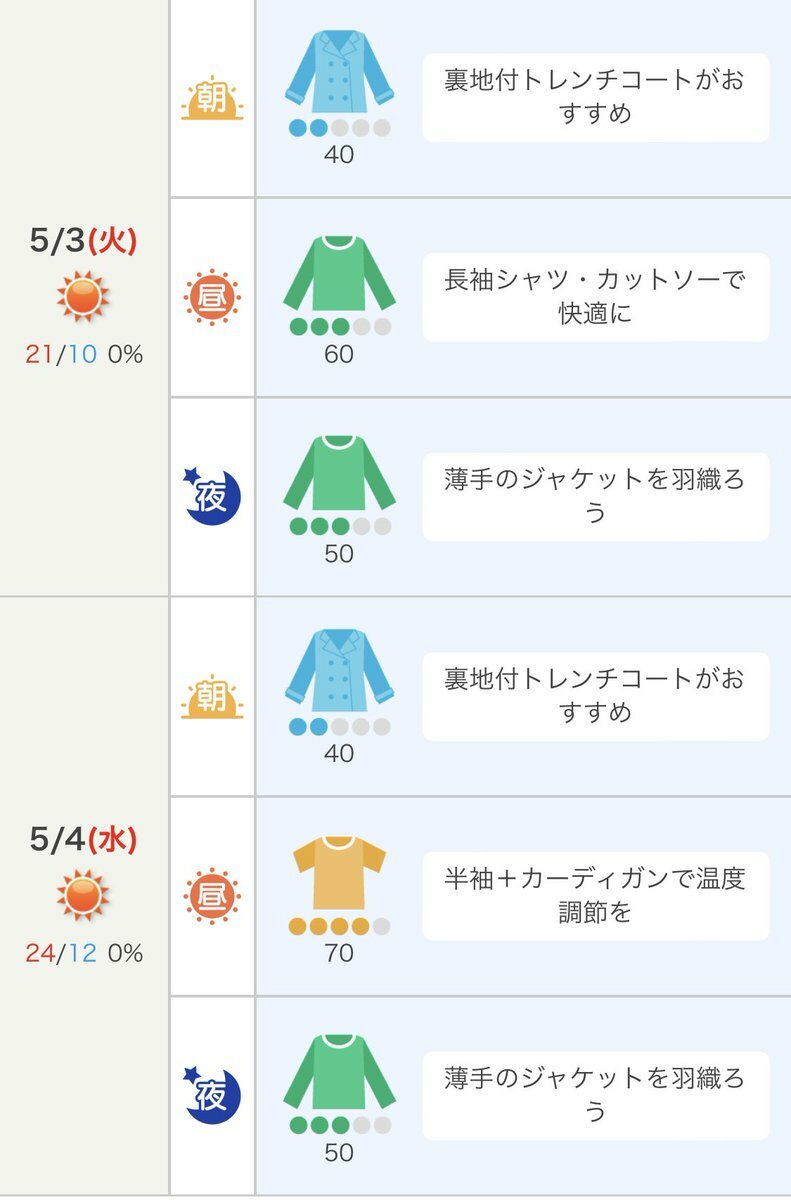Click the 5/4 sunny weather icon
The height and width of the screenshot is (1200, 791).
(x=83, y=895)
